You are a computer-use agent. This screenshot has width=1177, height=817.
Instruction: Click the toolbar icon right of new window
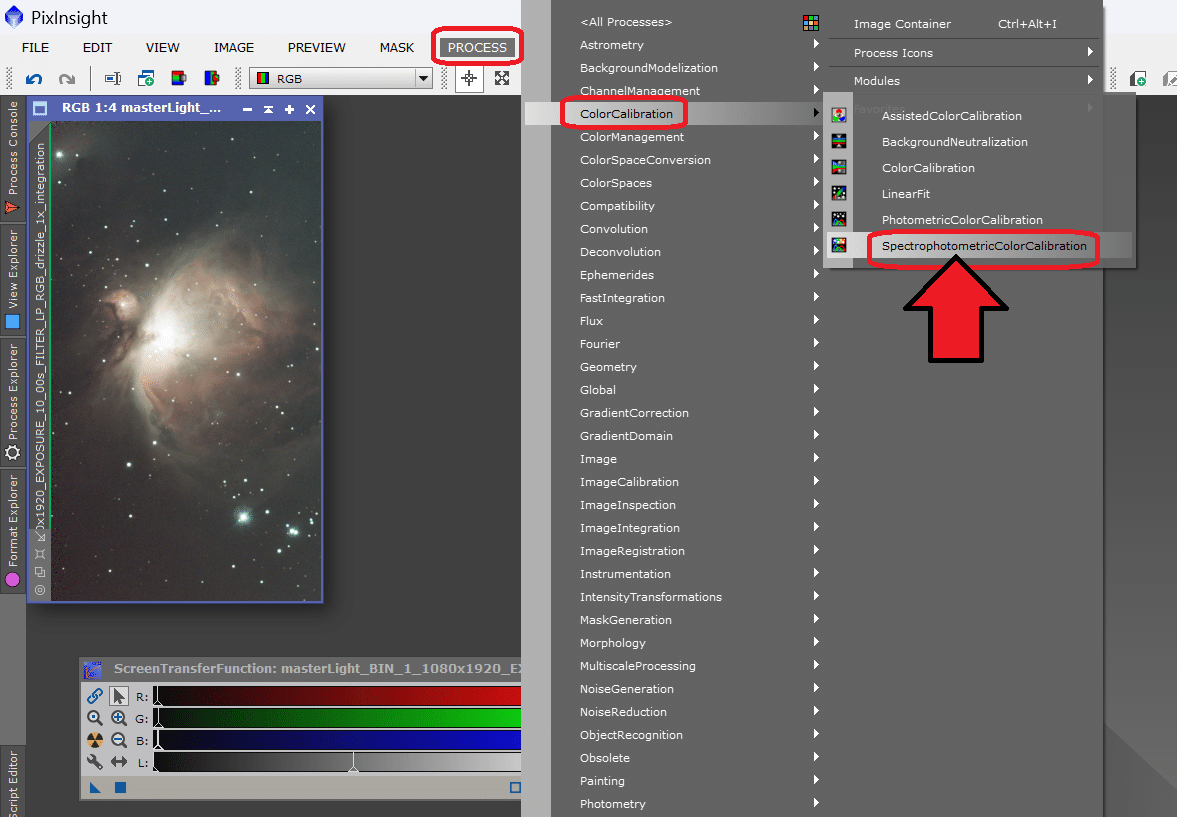tap(179, 78)
